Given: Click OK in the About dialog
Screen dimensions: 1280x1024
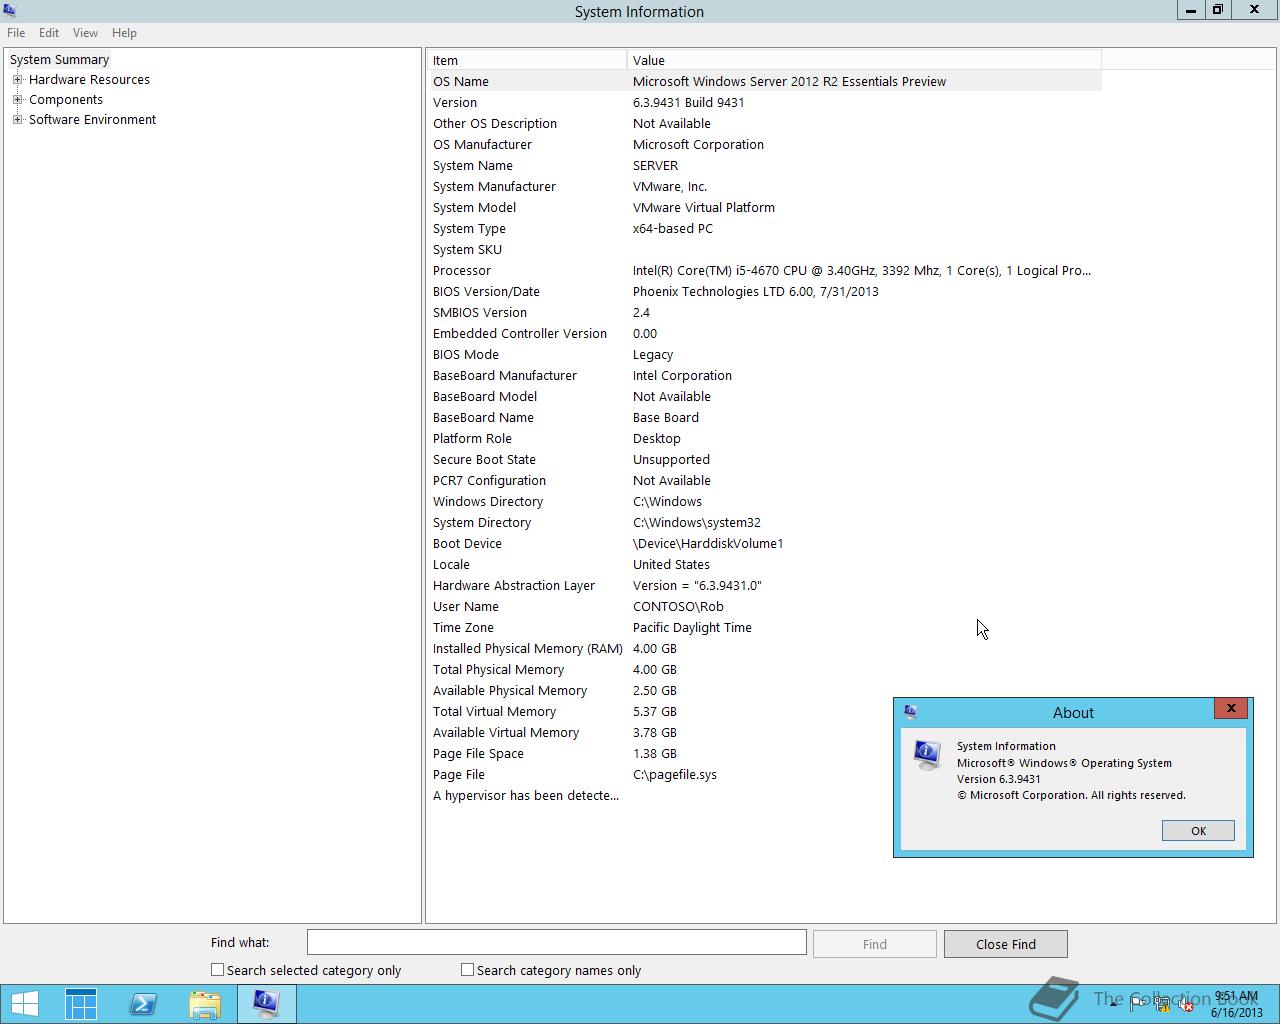Looking at the screenshot, I should pyautogui.click(x=1198, y=831).
